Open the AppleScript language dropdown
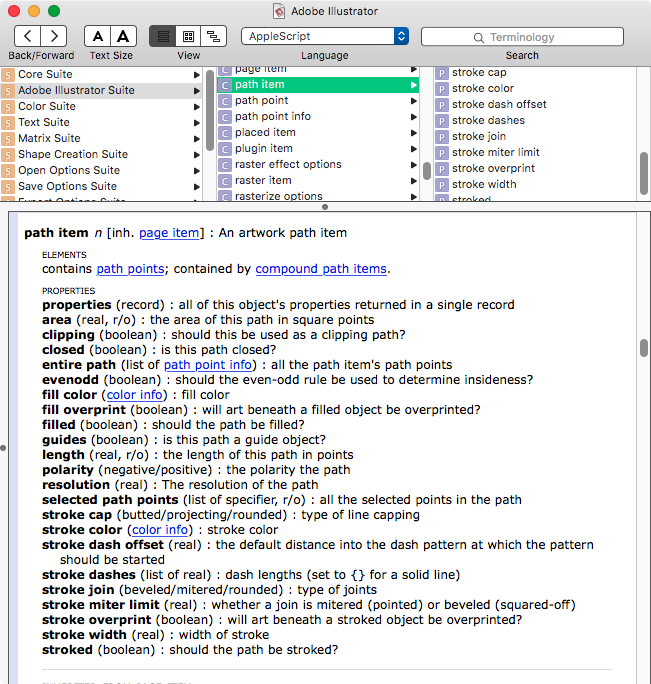 point(325,36)
